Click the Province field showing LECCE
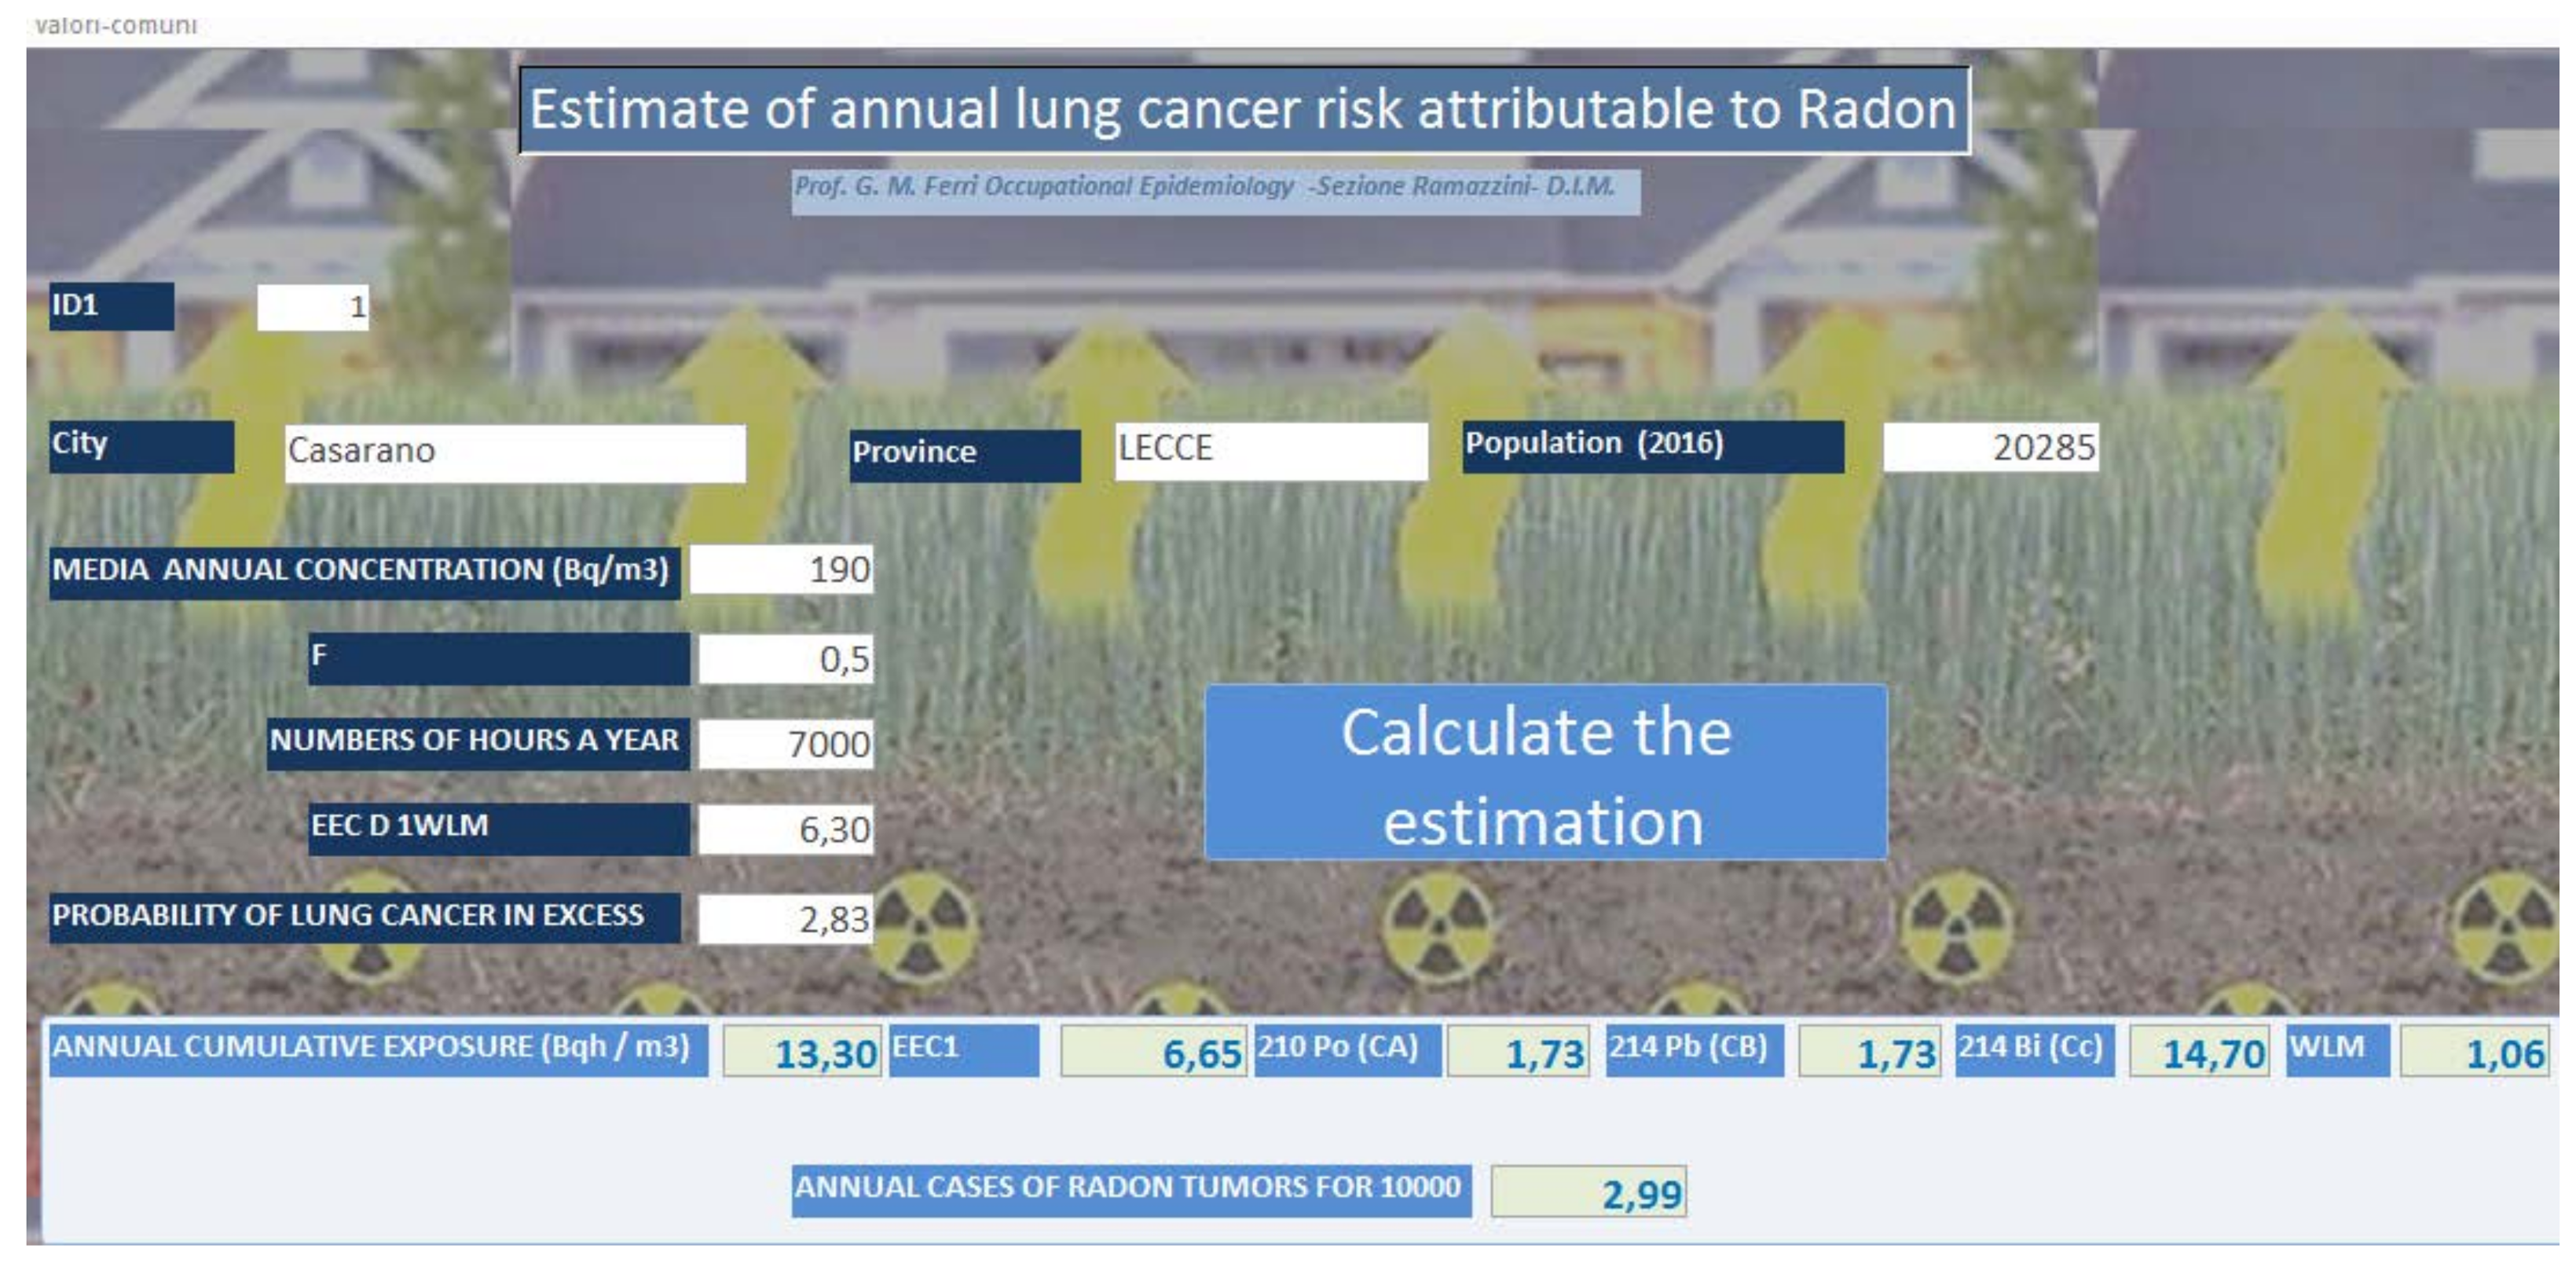2576x1267 pixels. point(1270,449)
